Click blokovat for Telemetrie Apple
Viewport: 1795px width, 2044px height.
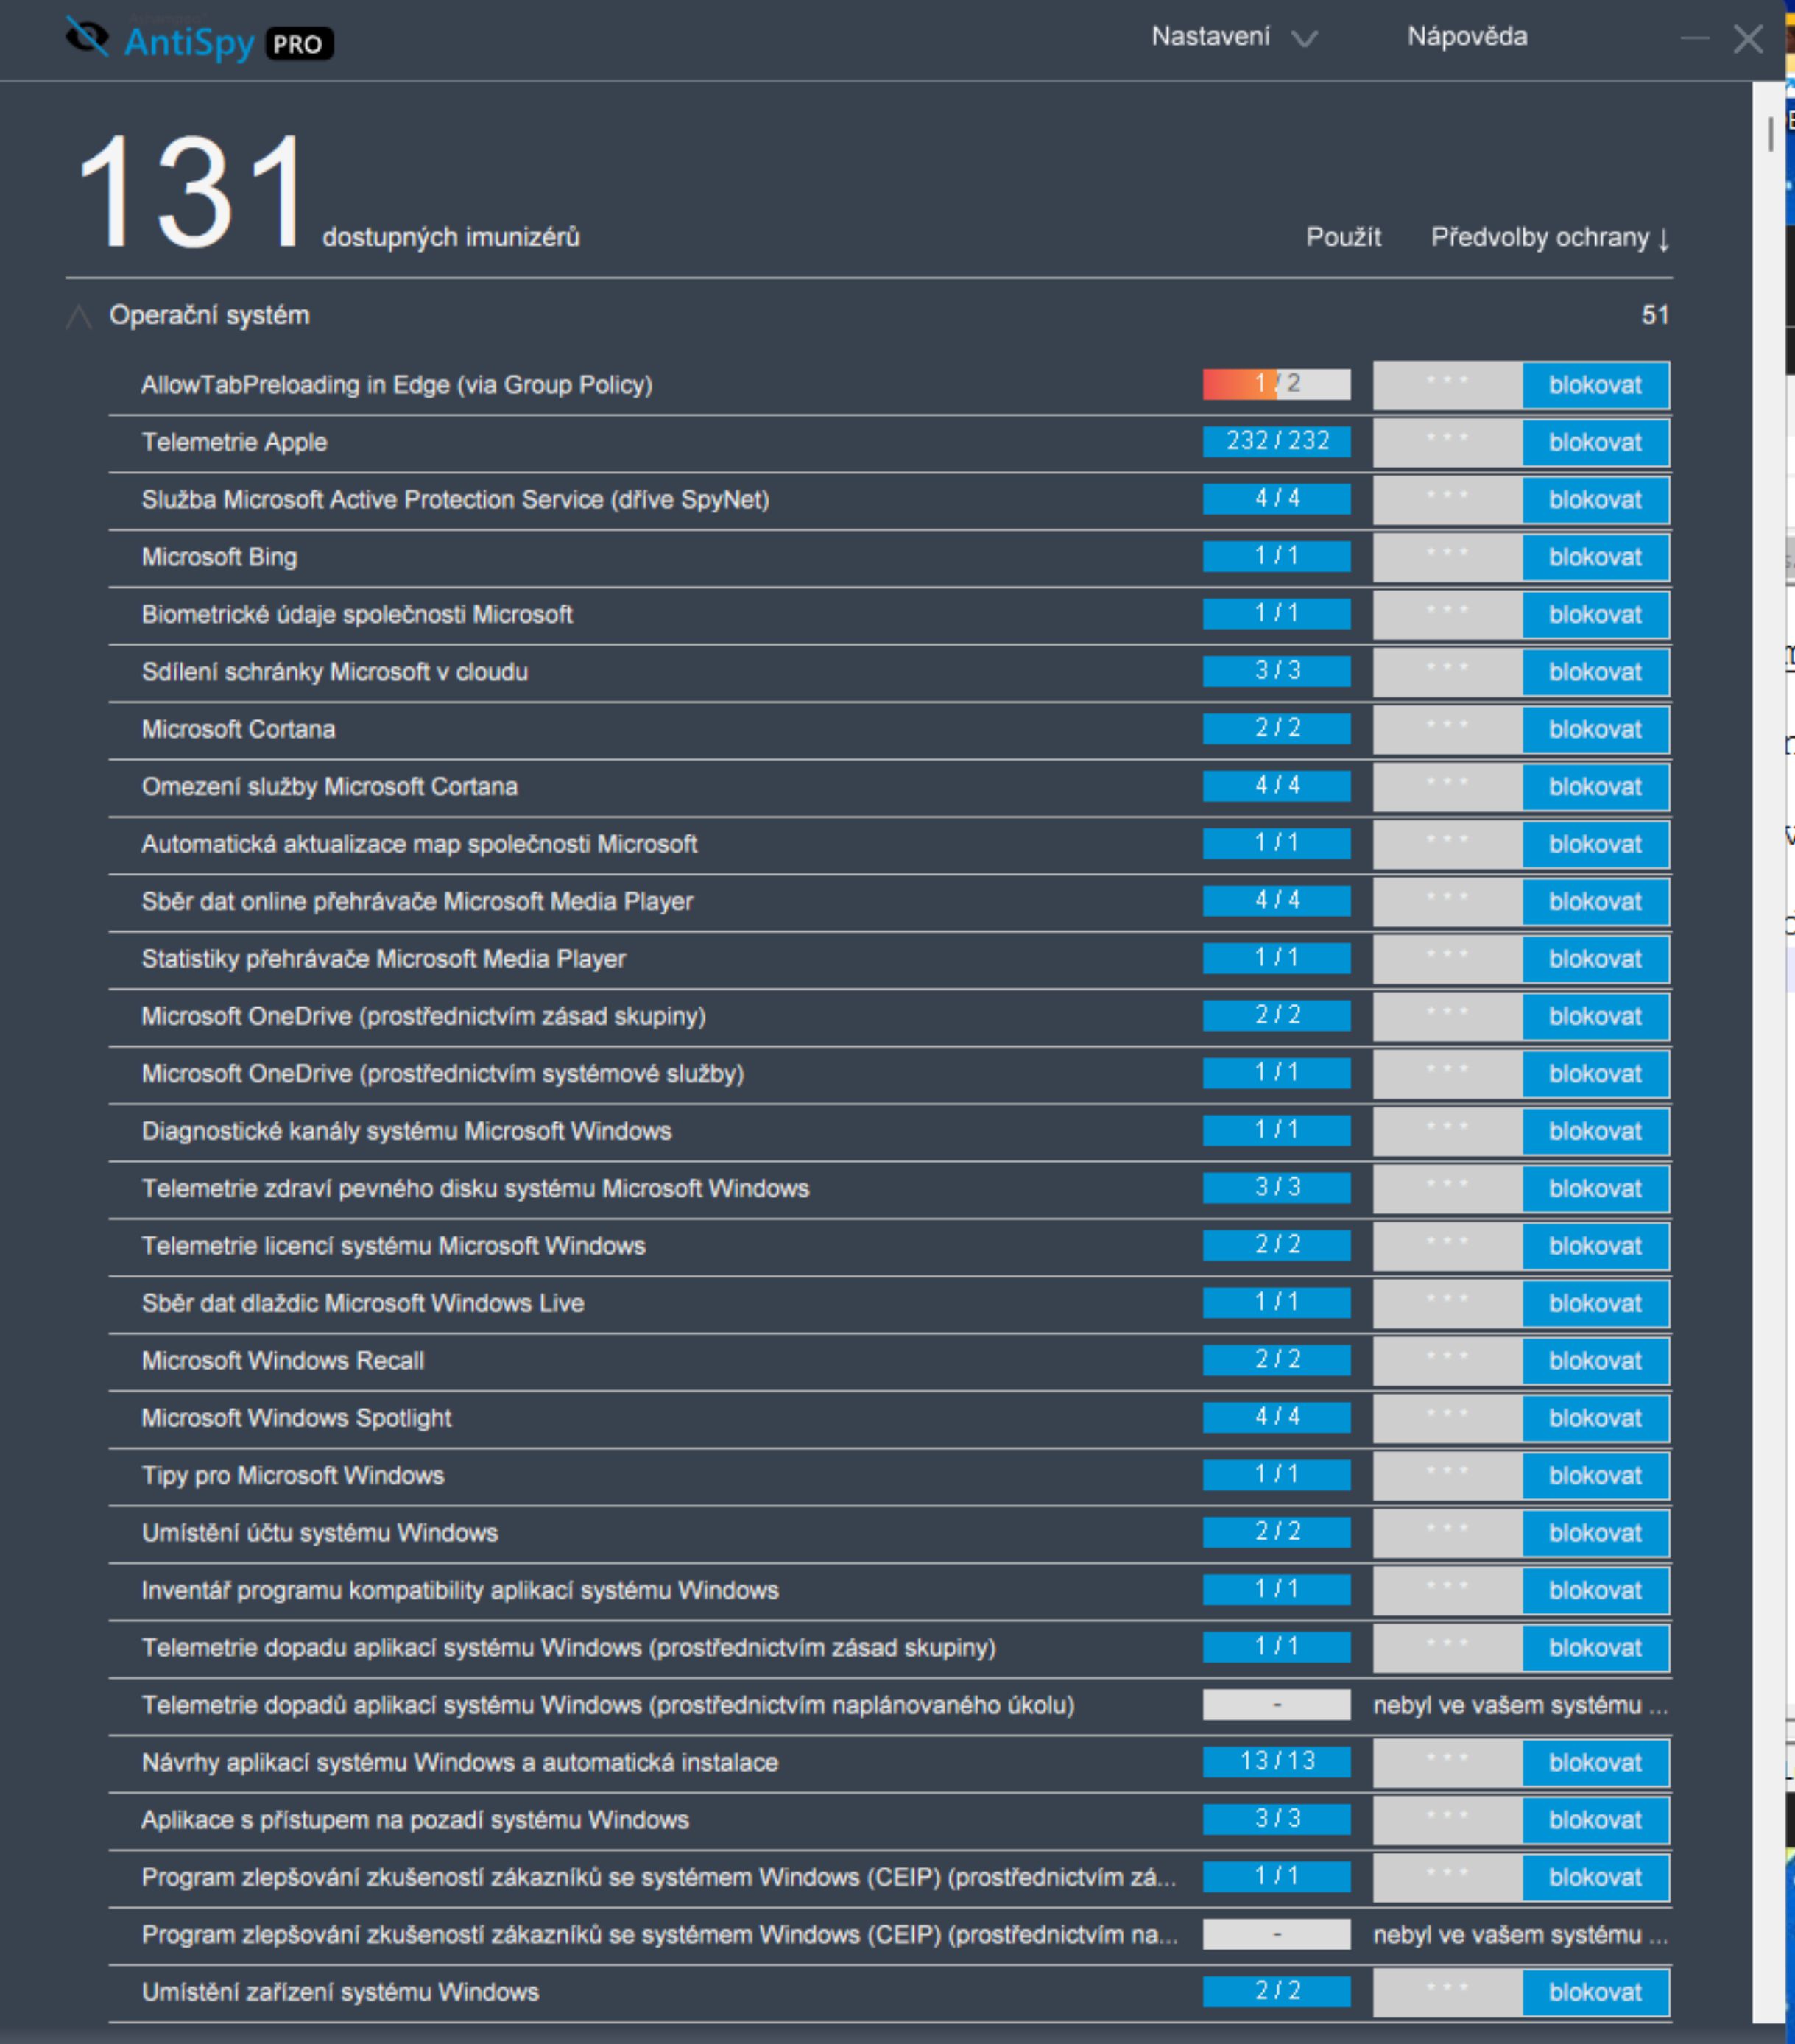point(1595,442)
